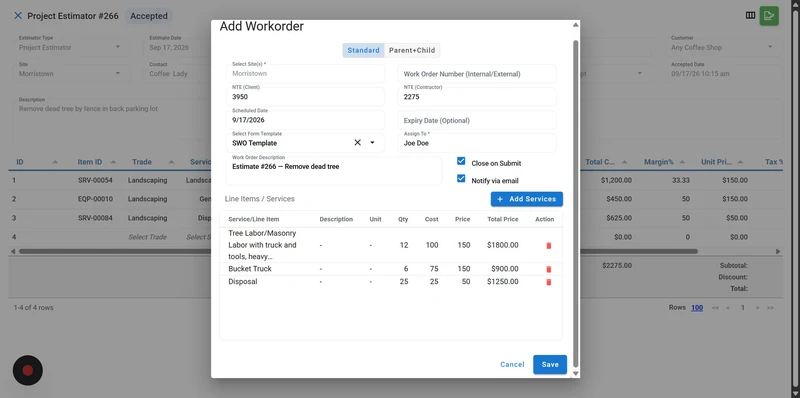The image size is (800, 398).
Task: Go to last page of rows
Action: (770, 308)
